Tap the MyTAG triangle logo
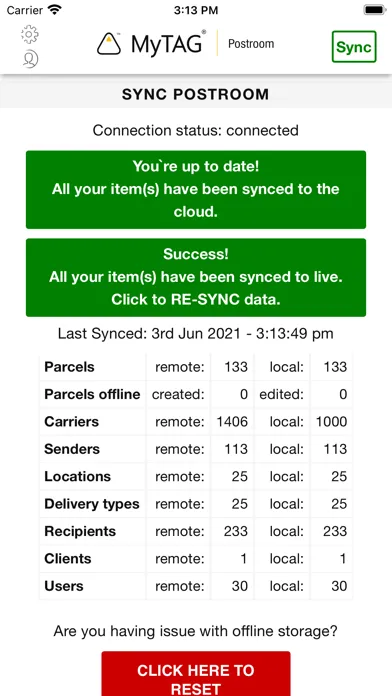Screen dimensions: 392x696 pyautogui.click(x=109, y=44)
